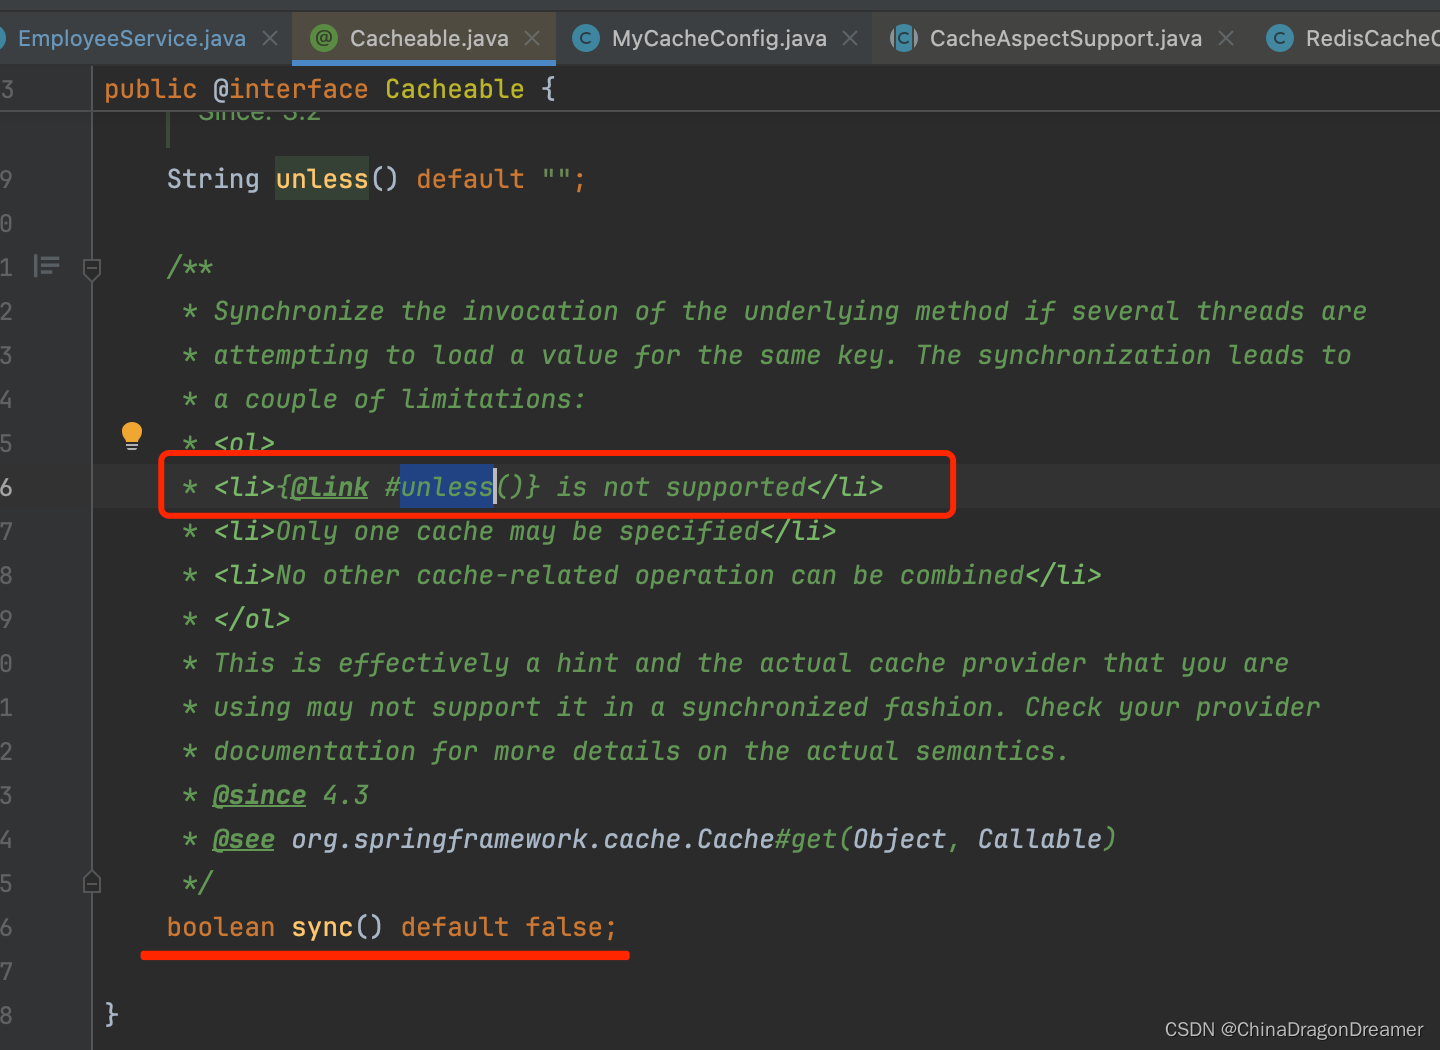The width and height of the screenshot is (1440, 1050).
Task: Click the 'default false' value text
Action: pyautogui.click(x=509, y=927)
